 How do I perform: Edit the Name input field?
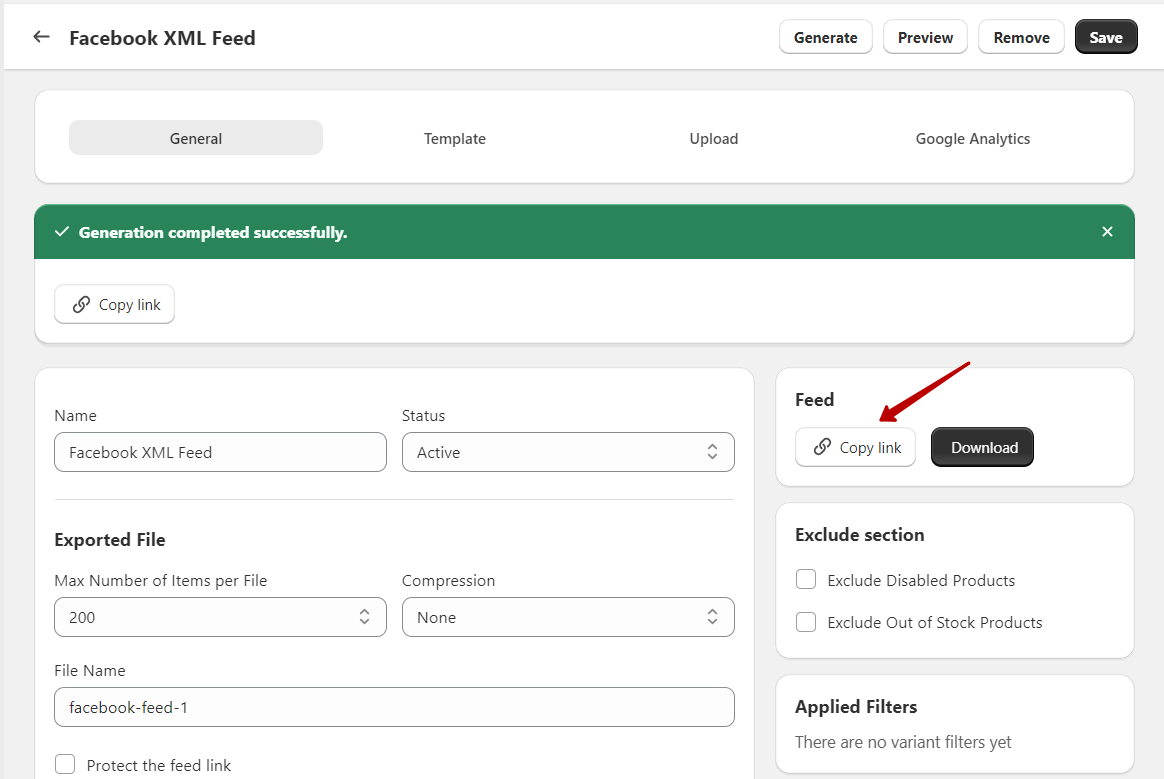(220, 452)
